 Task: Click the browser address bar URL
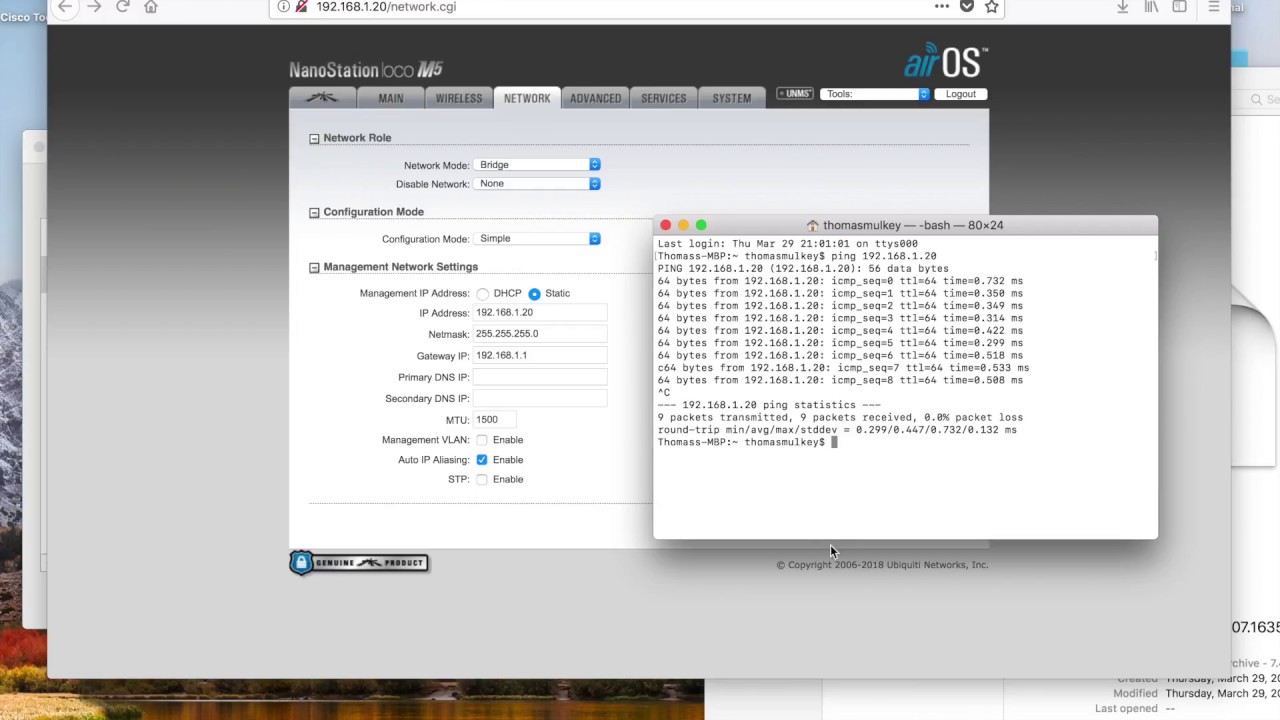386,6
